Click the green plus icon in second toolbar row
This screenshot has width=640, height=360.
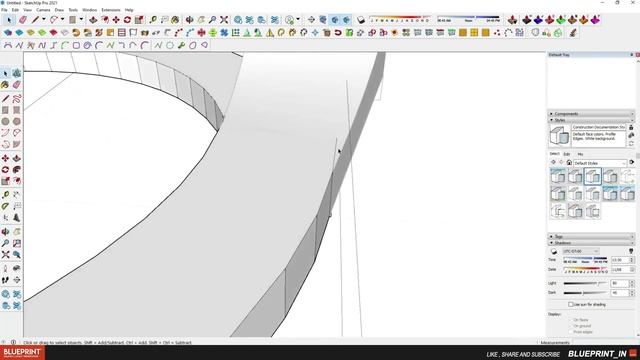(213, 33)
